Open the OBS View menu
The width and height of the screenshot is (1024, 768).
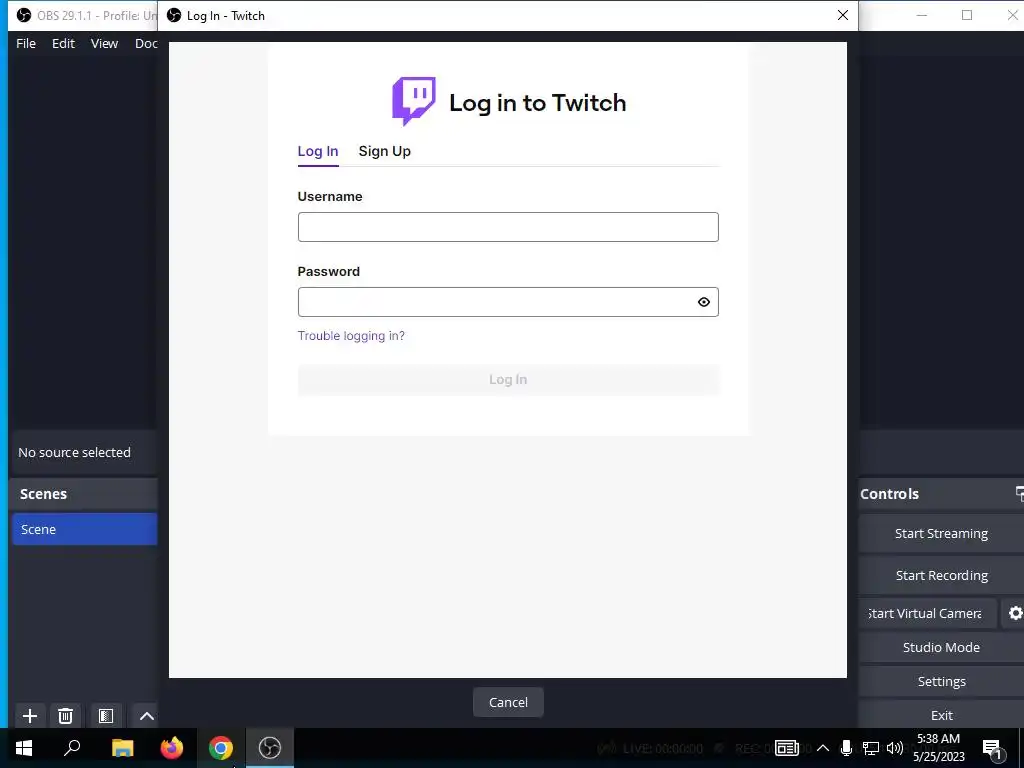click(104, 43)
